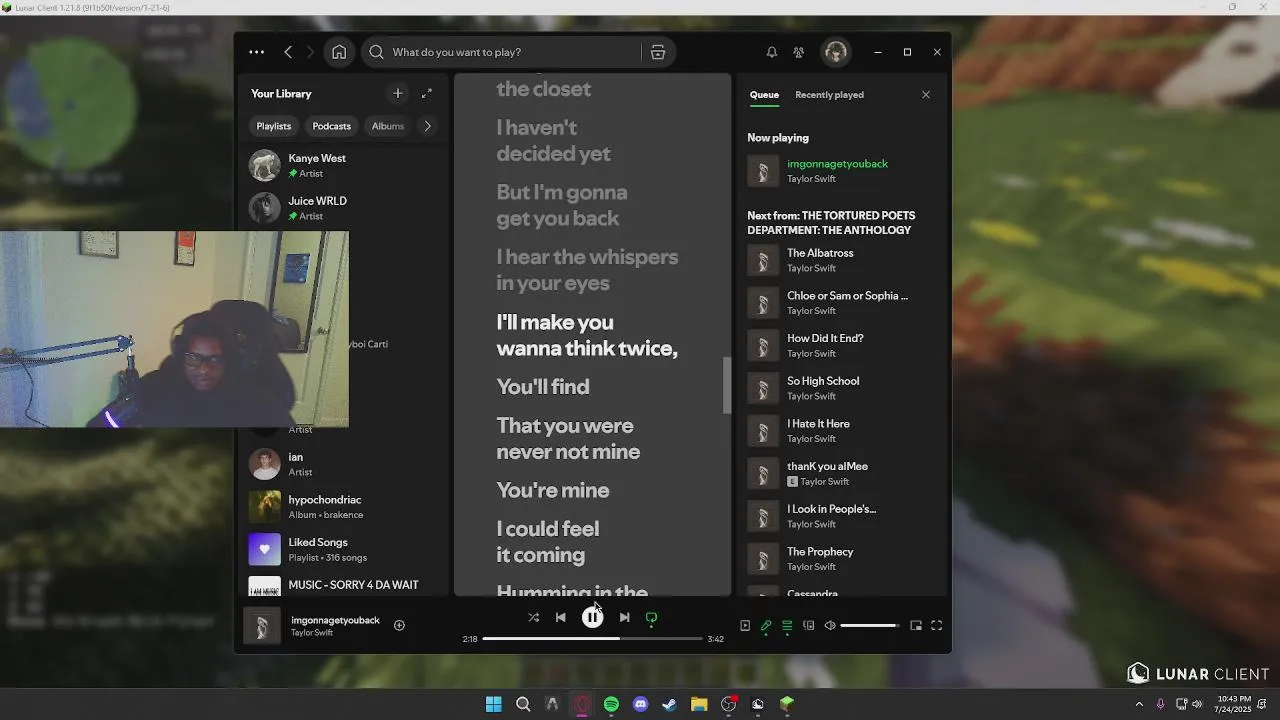Open the Spotify three-dot menu
This screenshot has width=1280, height=720.
[257, 52]
